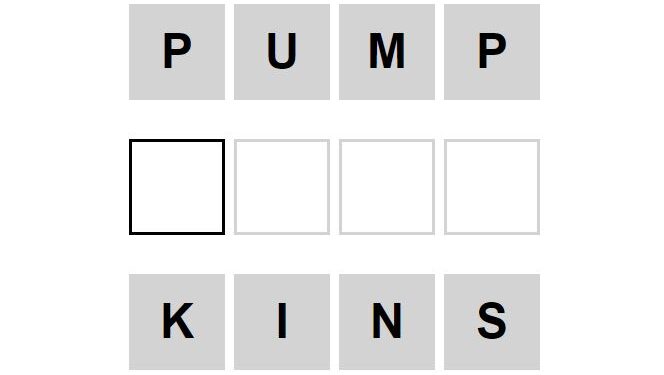This screenshot has width=664, height=375.
Task: Click the first P tile in PUMP
Action: [x=177, y=52]
